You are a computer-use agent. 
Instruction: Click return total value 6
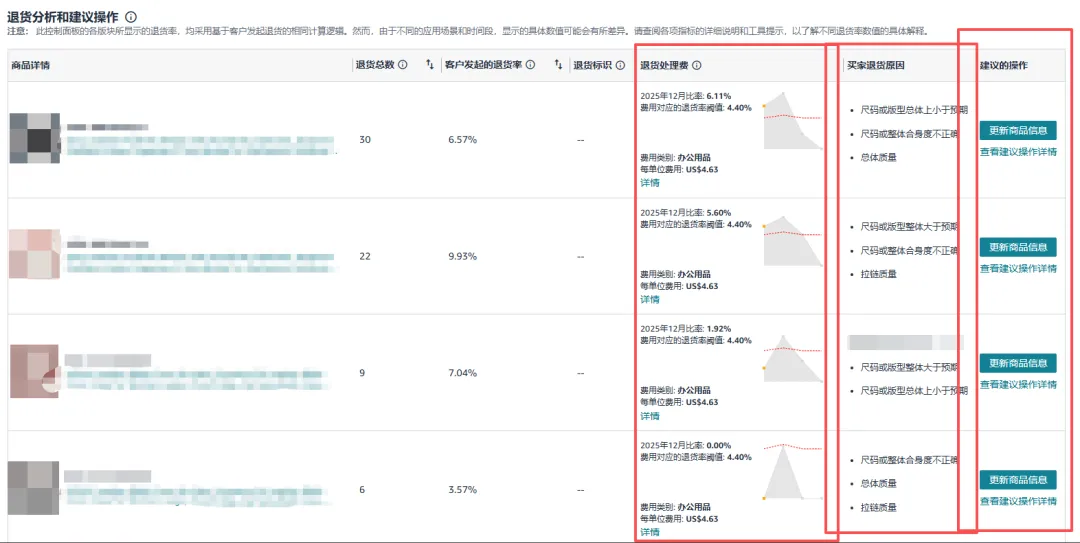click(x=362, y=489)
